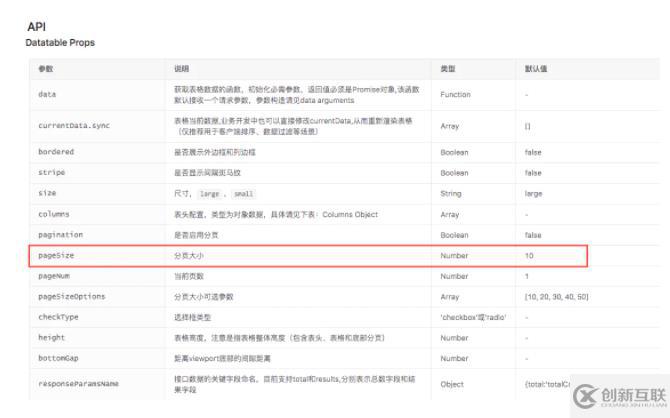670x418 pixels.
Task: Click the "size" parameter name
Action: [47, 193]
